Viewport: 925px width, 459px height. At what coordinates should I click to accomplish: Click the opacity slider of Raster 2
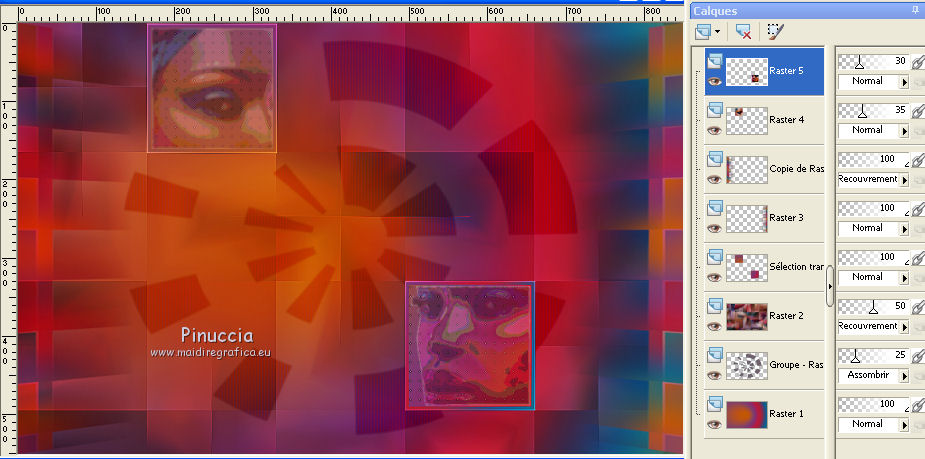pos(874,306)
